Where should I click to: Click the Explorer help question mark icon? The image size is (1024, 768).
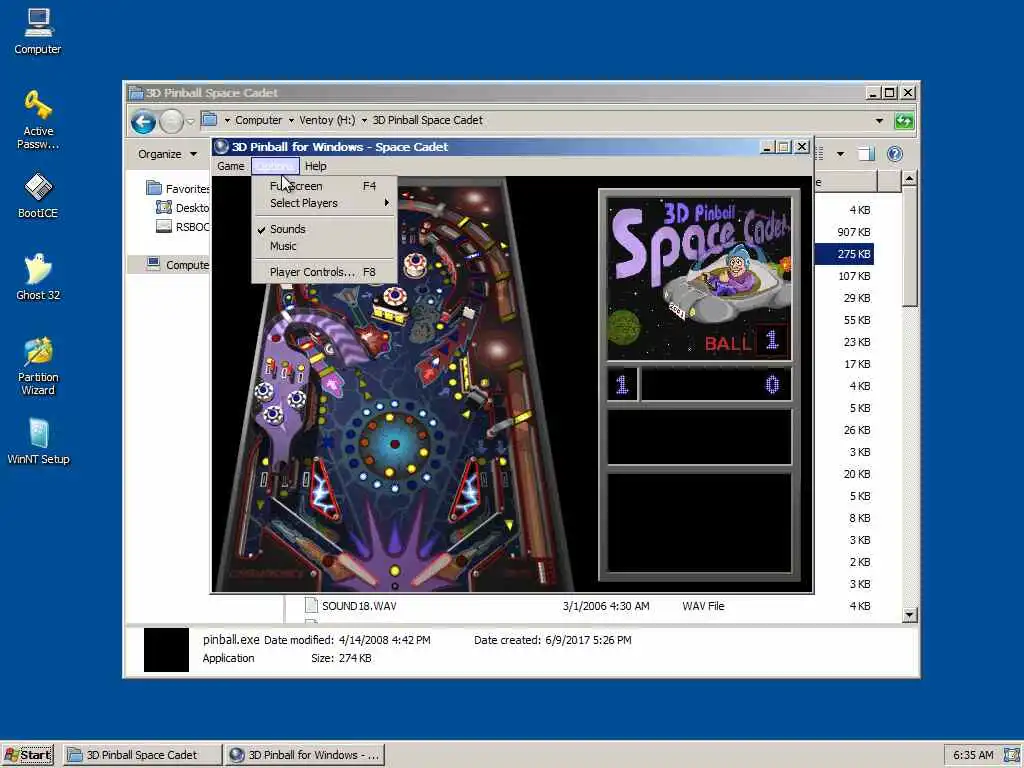[x=895, y=154]
